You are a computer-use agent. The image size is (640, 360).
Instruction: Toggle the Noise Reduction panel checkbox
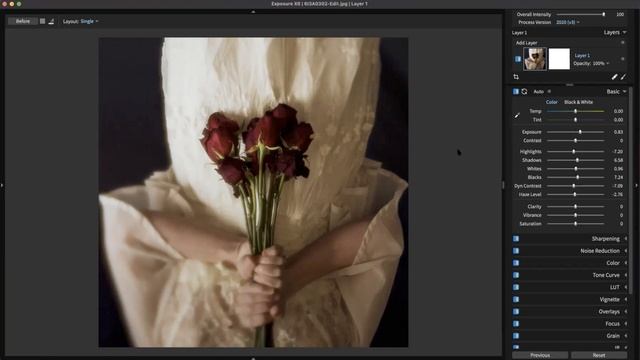pos(516,251)
